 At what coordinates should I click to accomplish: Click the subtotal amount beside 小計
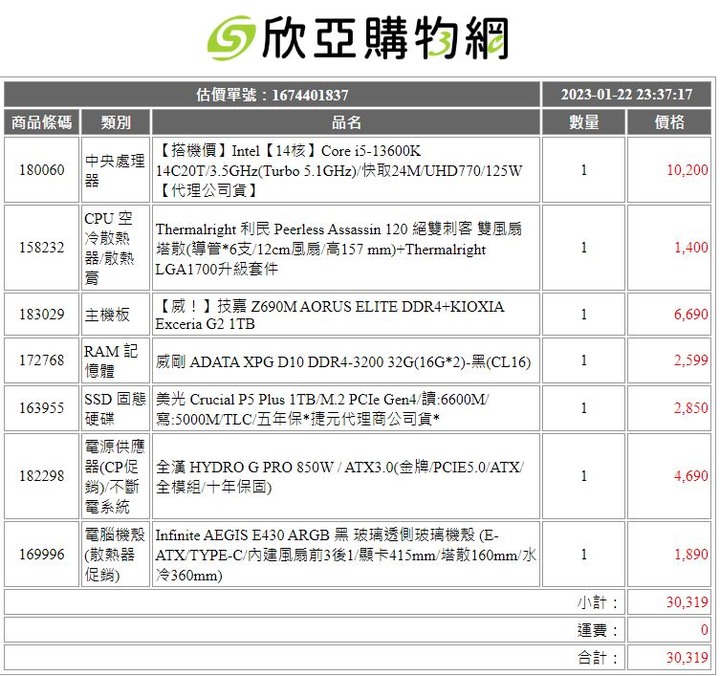(687, 603)
